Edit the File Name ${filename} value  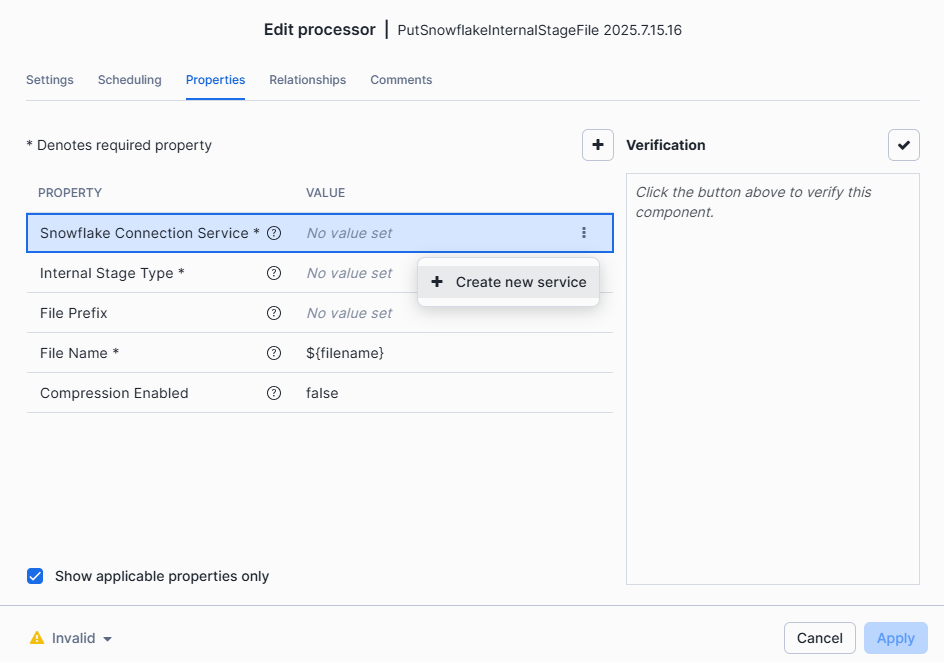pyautogui.click(x=345, y=353)
